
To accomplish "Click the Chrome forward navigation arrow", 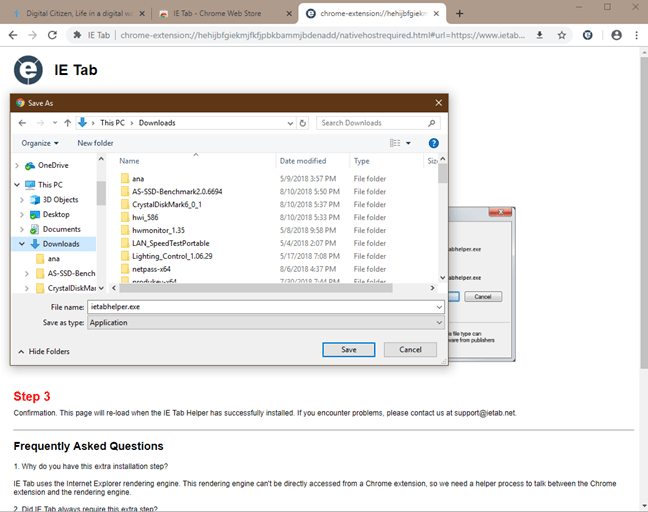I will tap(32, 35).
